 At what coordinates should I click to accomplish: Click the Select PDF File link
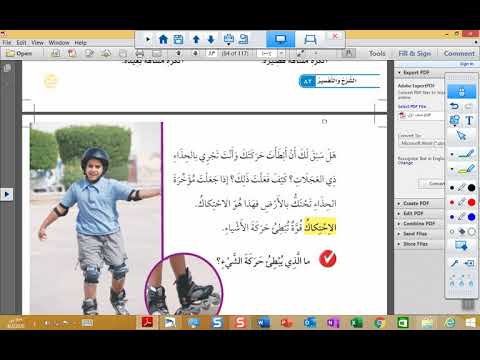[412, 106]
